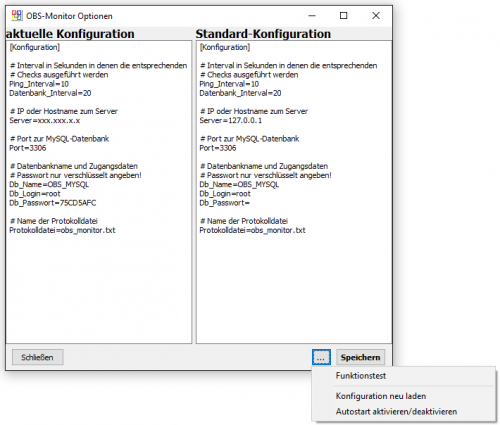Viewport: 500px width, 425px height.
Task: Click [Konfiguration] header in Standard-Konfiguration
Action: pyautogui.click(x=225, y=47)
